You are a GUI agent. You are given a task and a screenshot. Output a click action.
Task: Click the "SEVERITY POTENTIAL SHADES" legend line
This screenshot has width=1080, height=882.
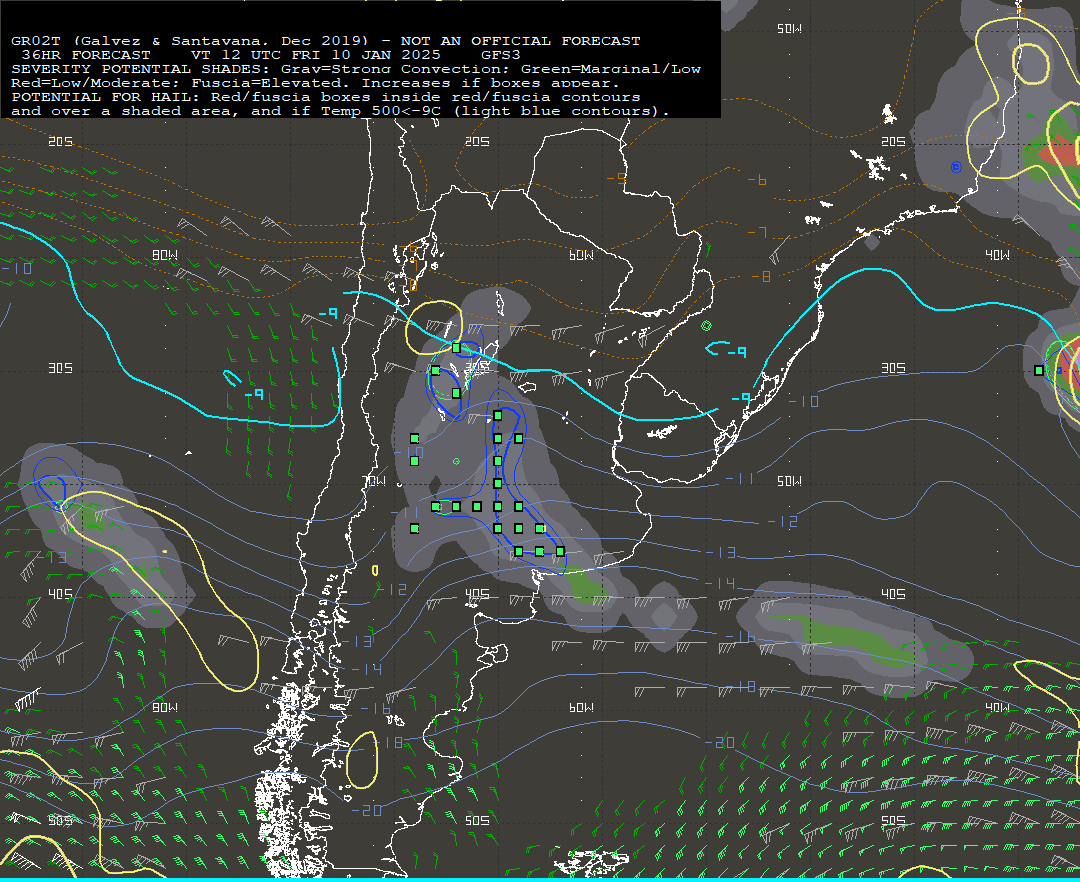tap(356, 69)
